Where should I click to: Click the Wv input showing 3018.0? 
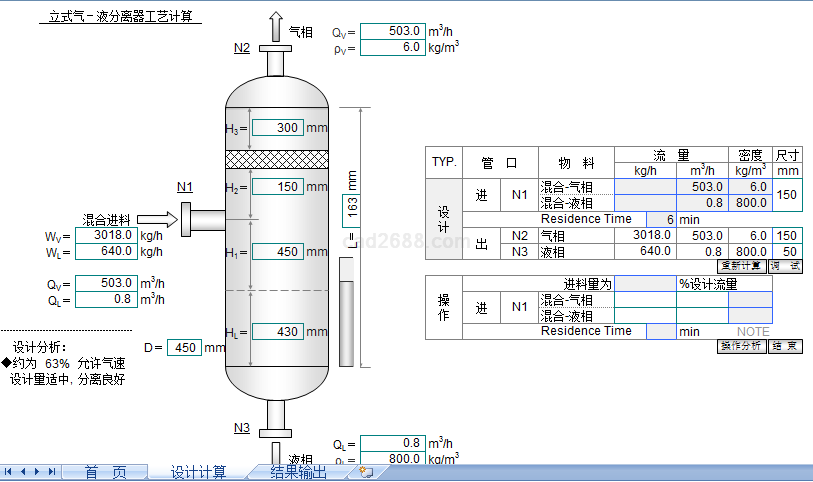[x=105, y=236]
